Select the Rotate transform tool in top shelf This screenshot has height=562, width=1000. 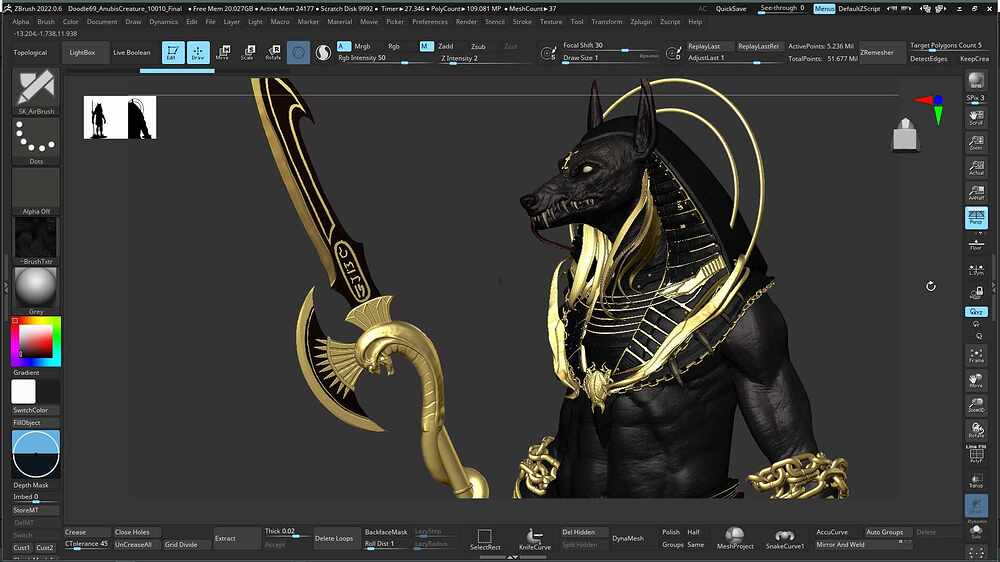point(273,52)
